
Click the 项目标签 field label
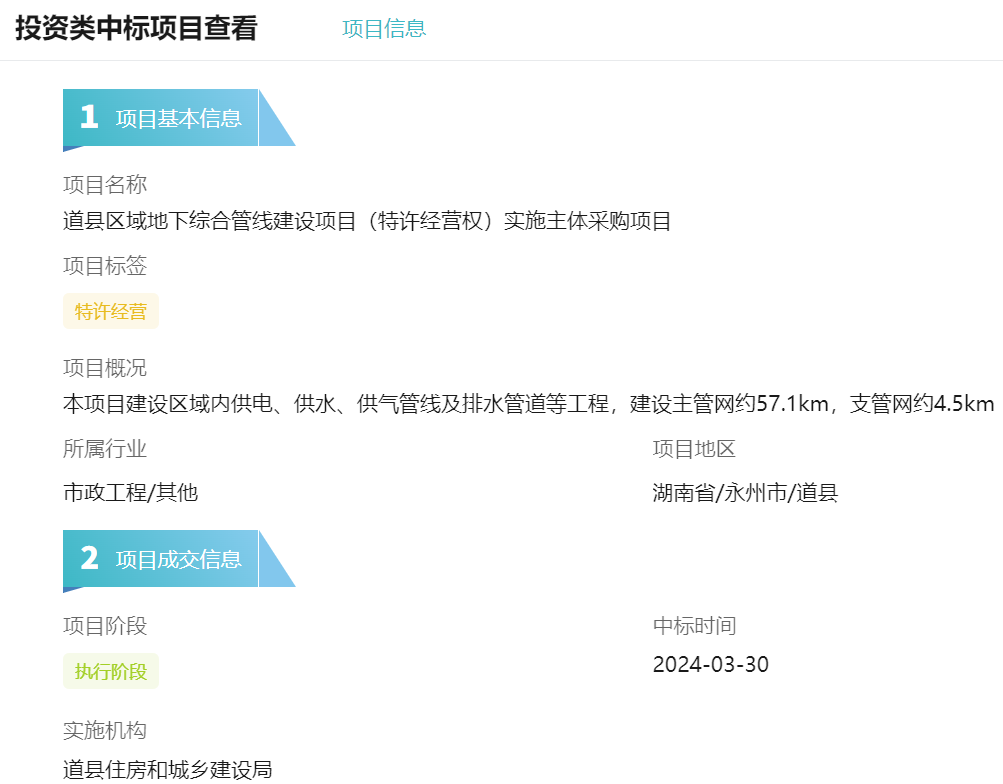pos(105,266)
